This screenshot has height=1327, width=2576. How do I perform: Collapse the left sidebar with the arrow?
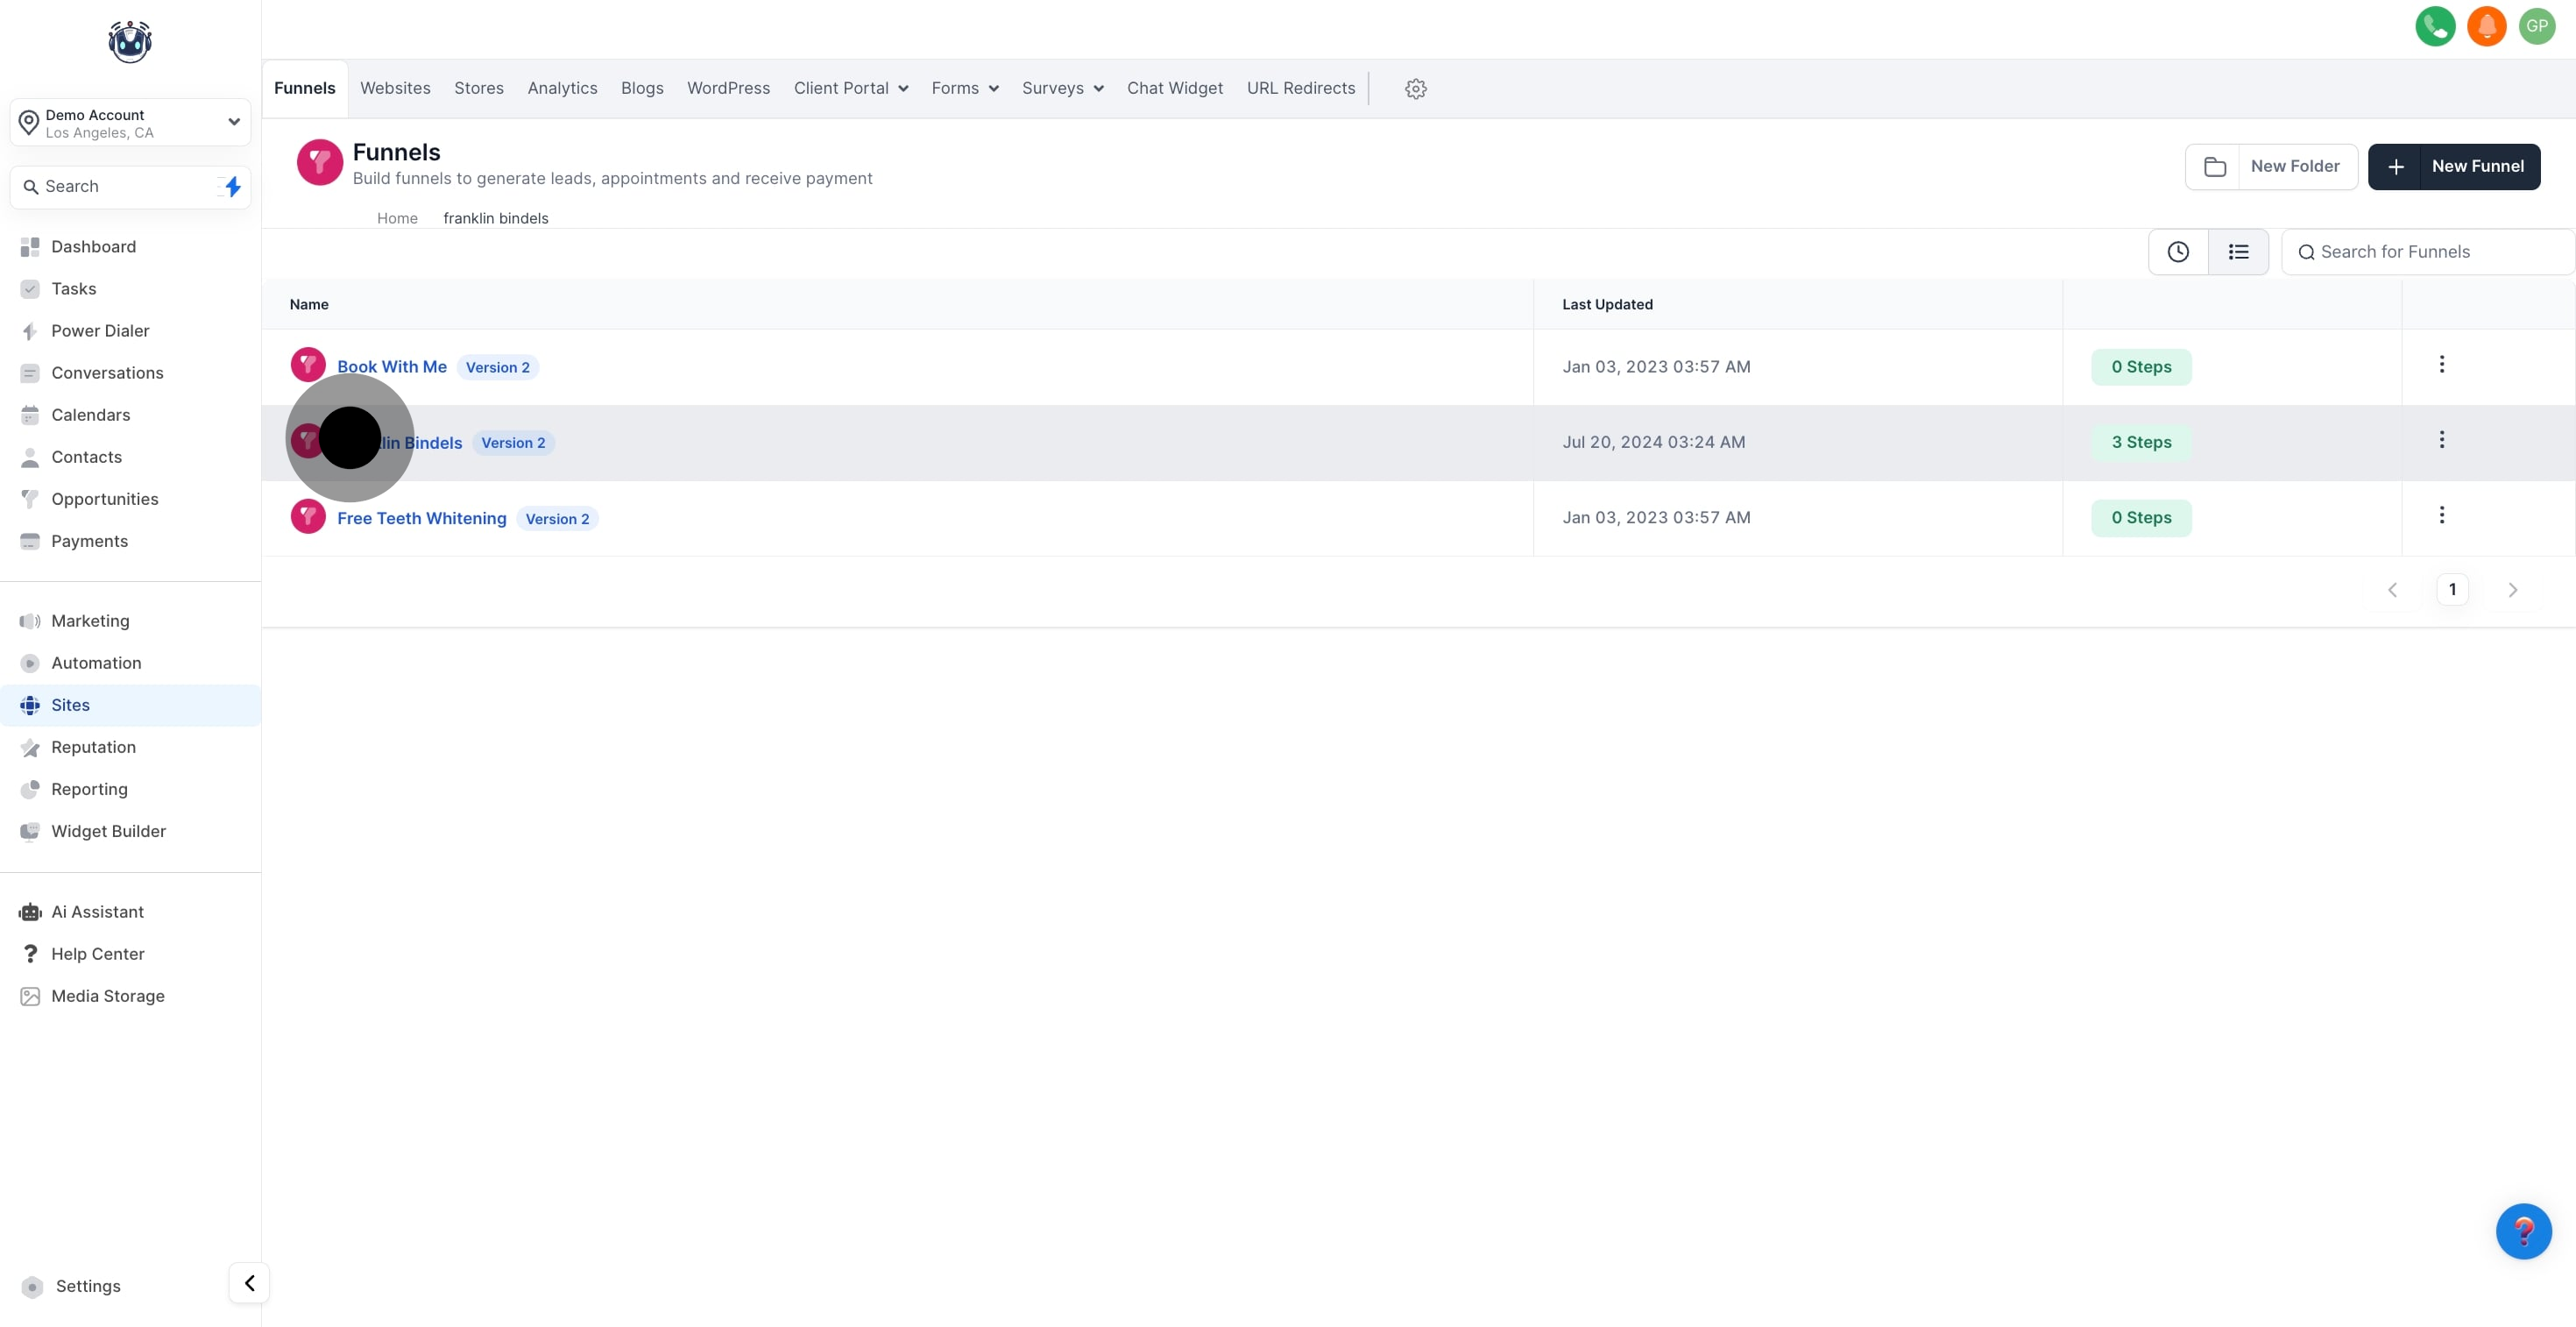coord(249,1283)
